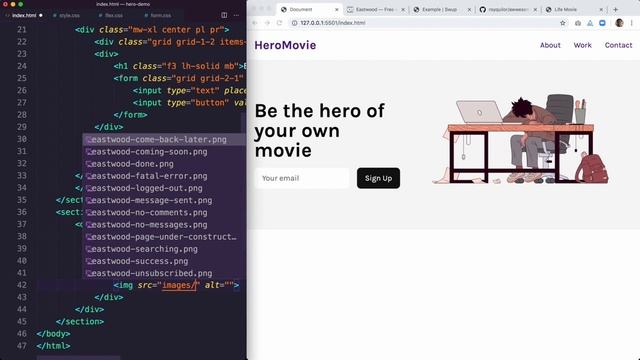Click the camera extension icon in Chrome toolbar
Screen dimensions: 640x360
point(578,23)
